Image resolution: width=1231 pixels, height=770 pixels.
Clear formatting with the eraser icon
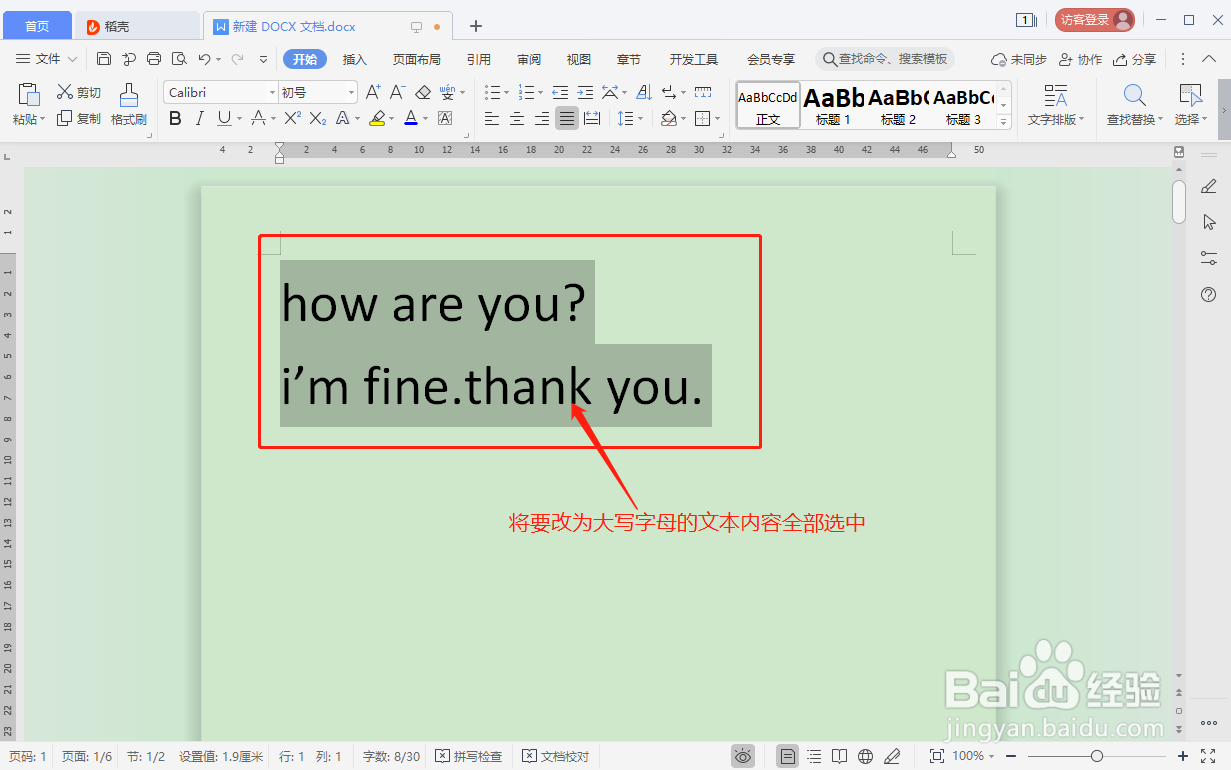pyautogui.click(x=422, y=92)
